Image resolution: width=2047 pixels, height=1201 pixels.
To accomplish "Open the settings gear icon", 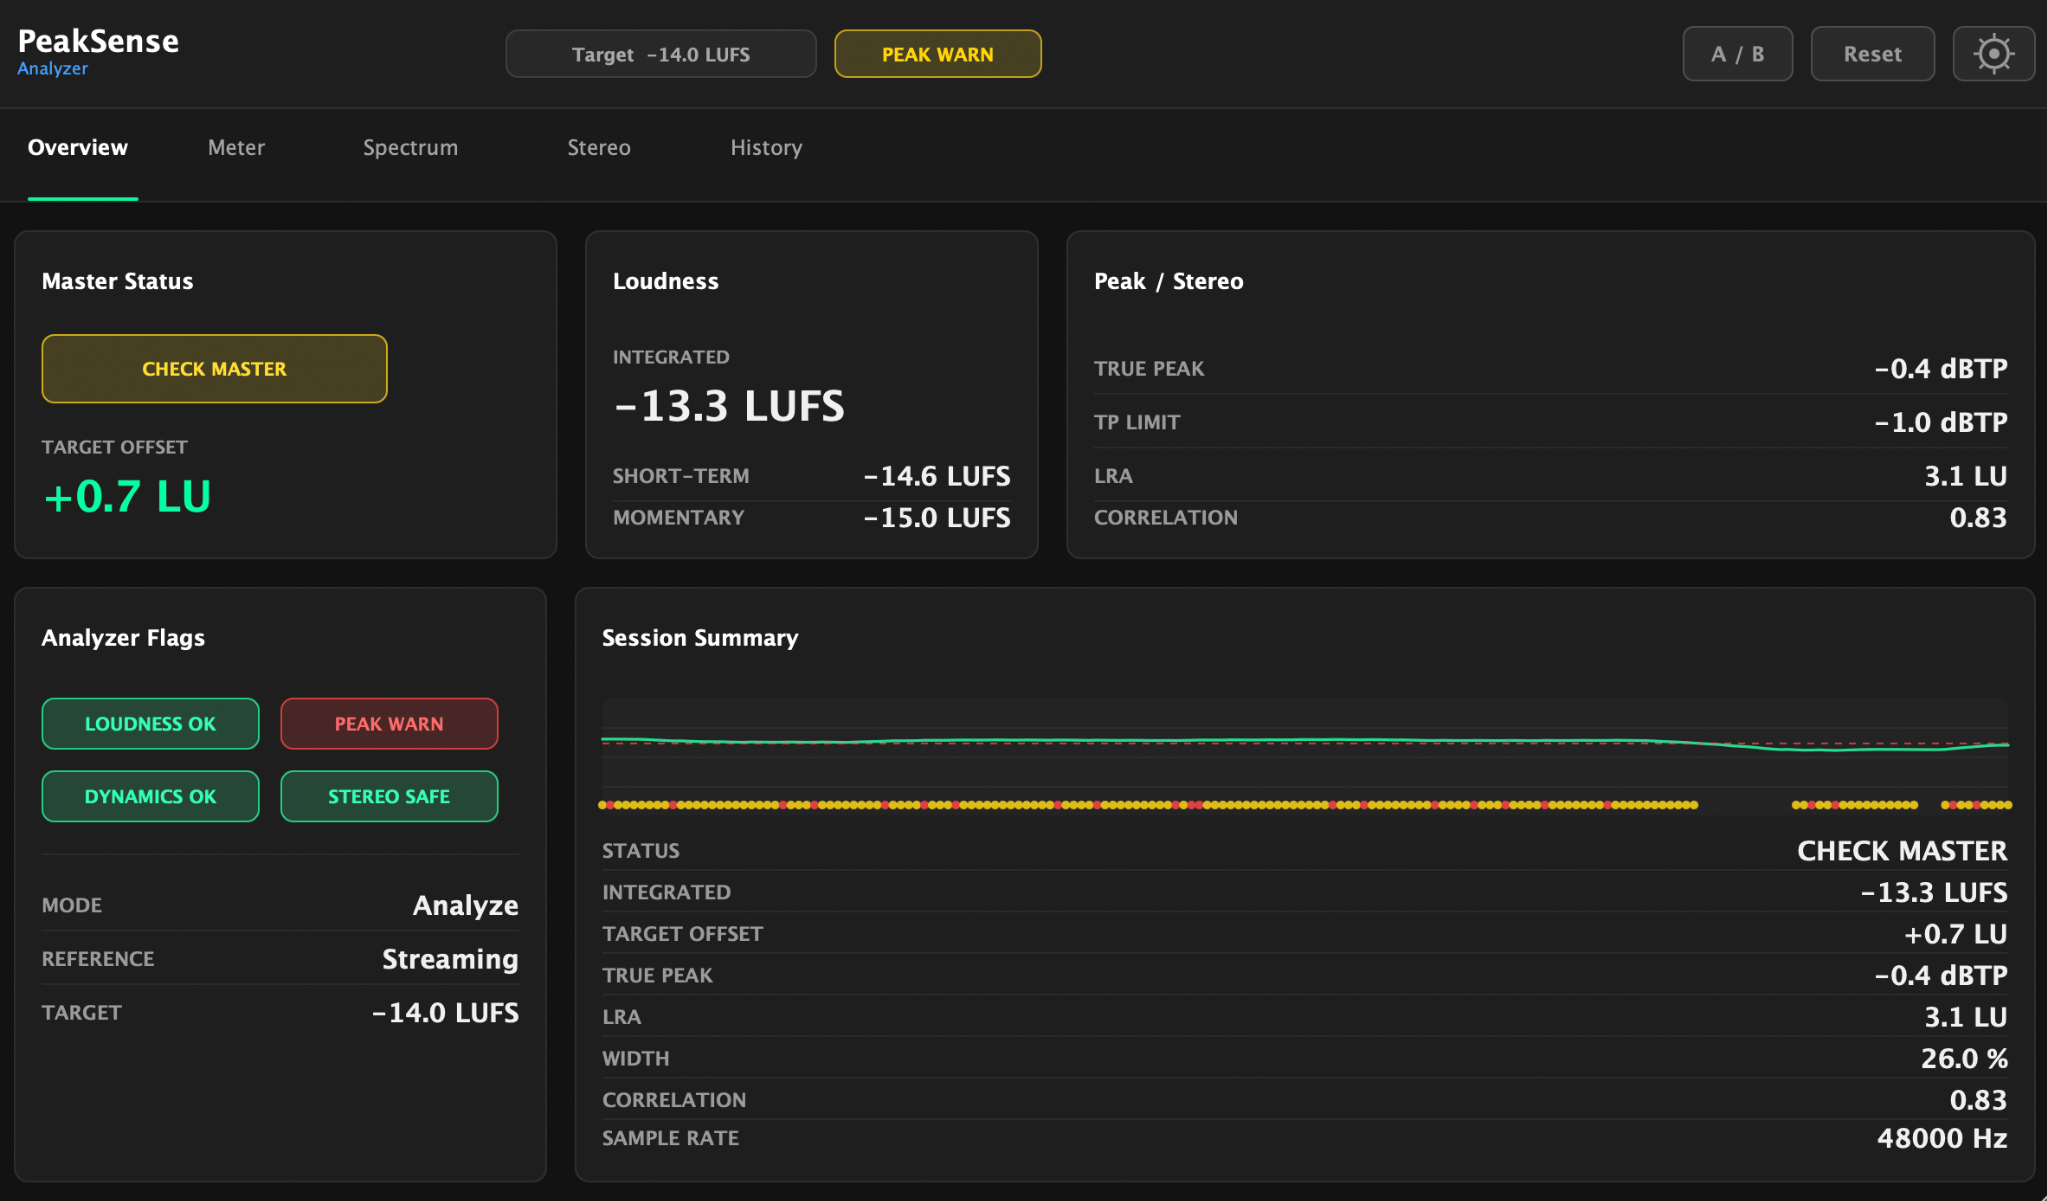I will [x=1993, y=54].
